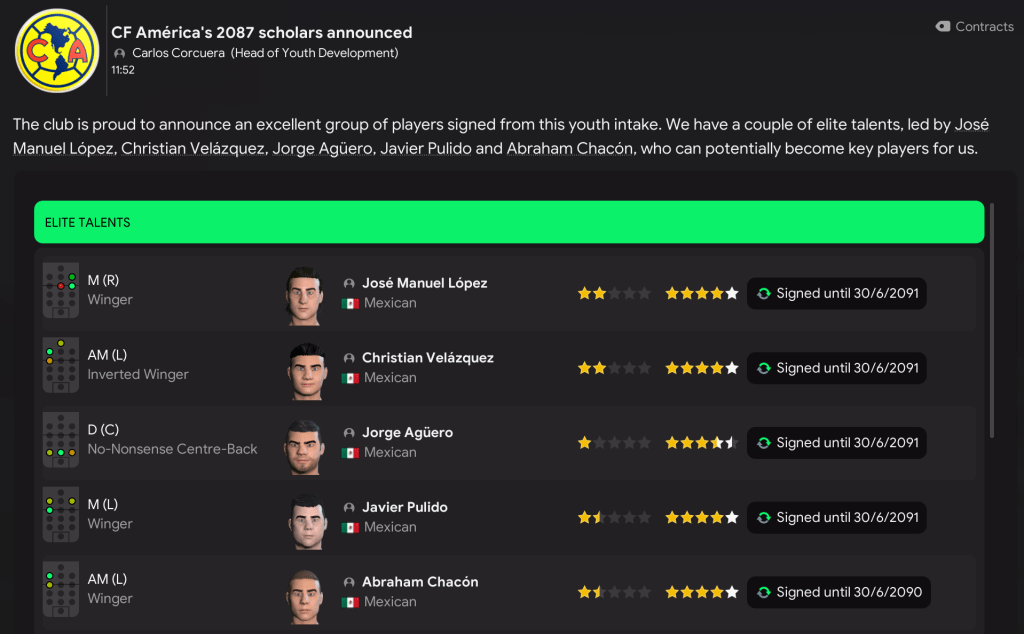Select José Manuel López player name in list
The width and height of the screenshot is (1024, 634).
[x=424, y=283]
